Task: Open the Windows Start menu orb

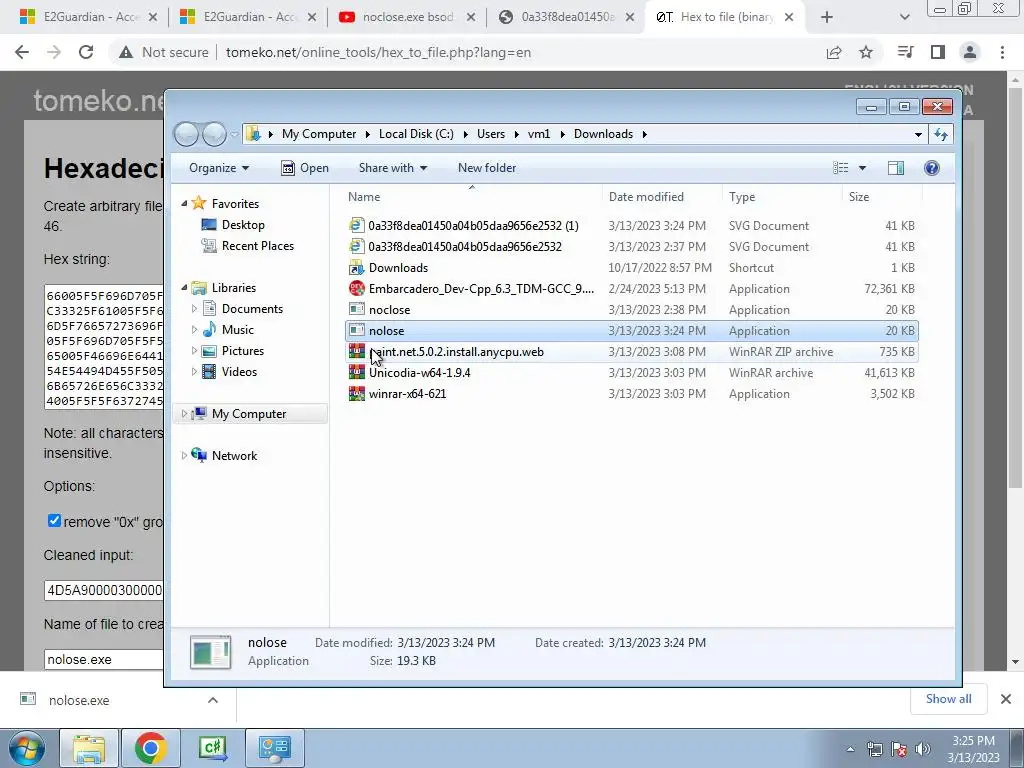Action: pos(27,748)
